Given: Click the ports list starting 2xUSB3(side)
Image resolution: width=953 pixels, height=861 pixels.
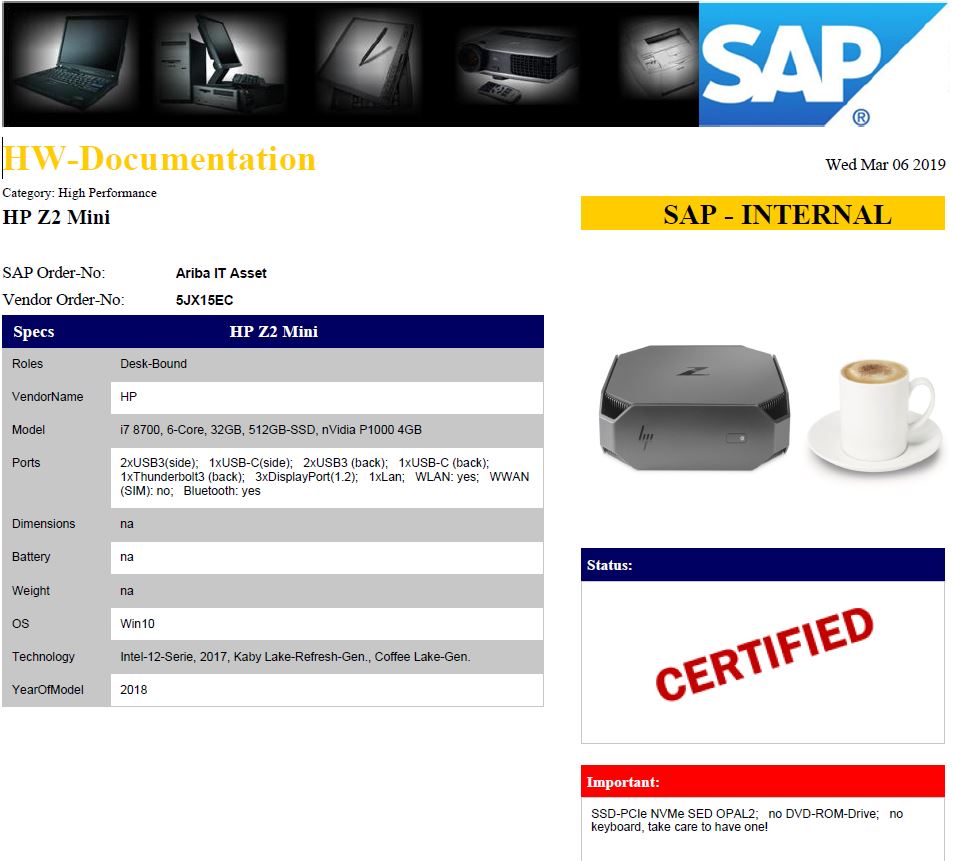Looking at the screenshot, I should 325,476.
